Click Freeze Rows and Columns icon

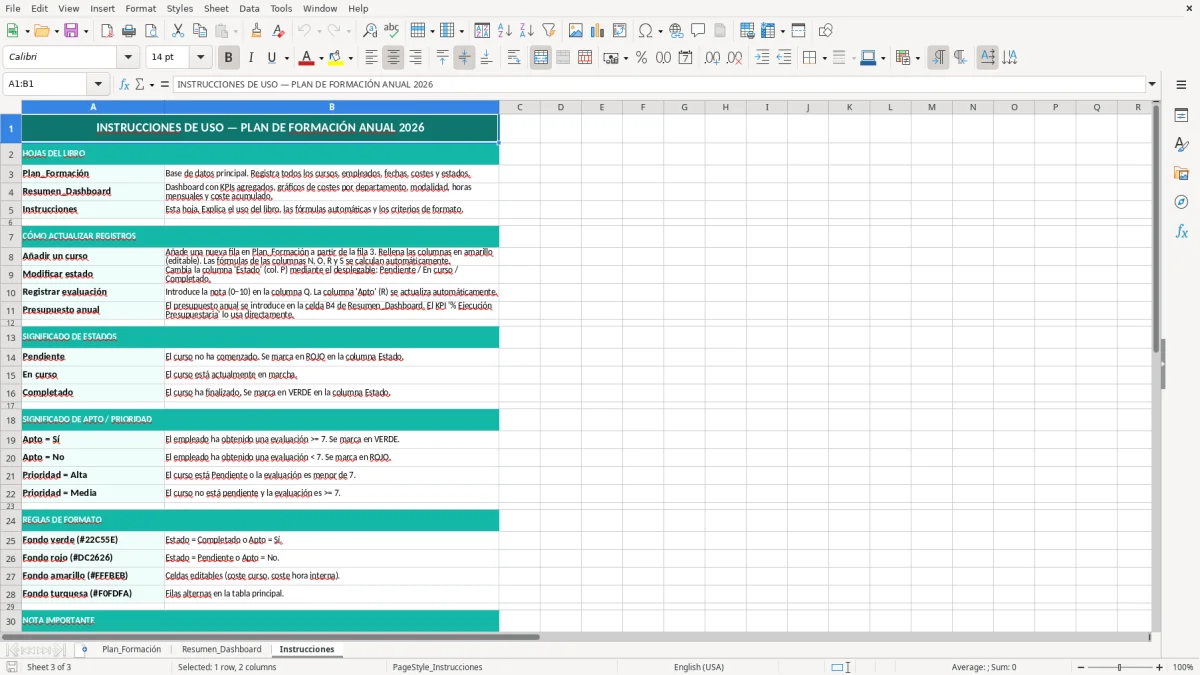point(768,31)
